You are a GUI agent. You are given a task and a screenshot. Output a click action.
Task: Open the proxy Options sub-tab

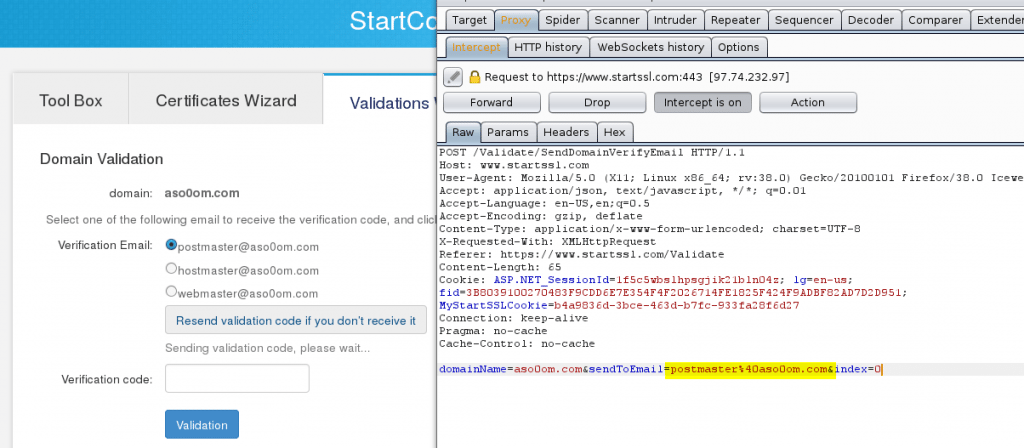tap(739, 47)
